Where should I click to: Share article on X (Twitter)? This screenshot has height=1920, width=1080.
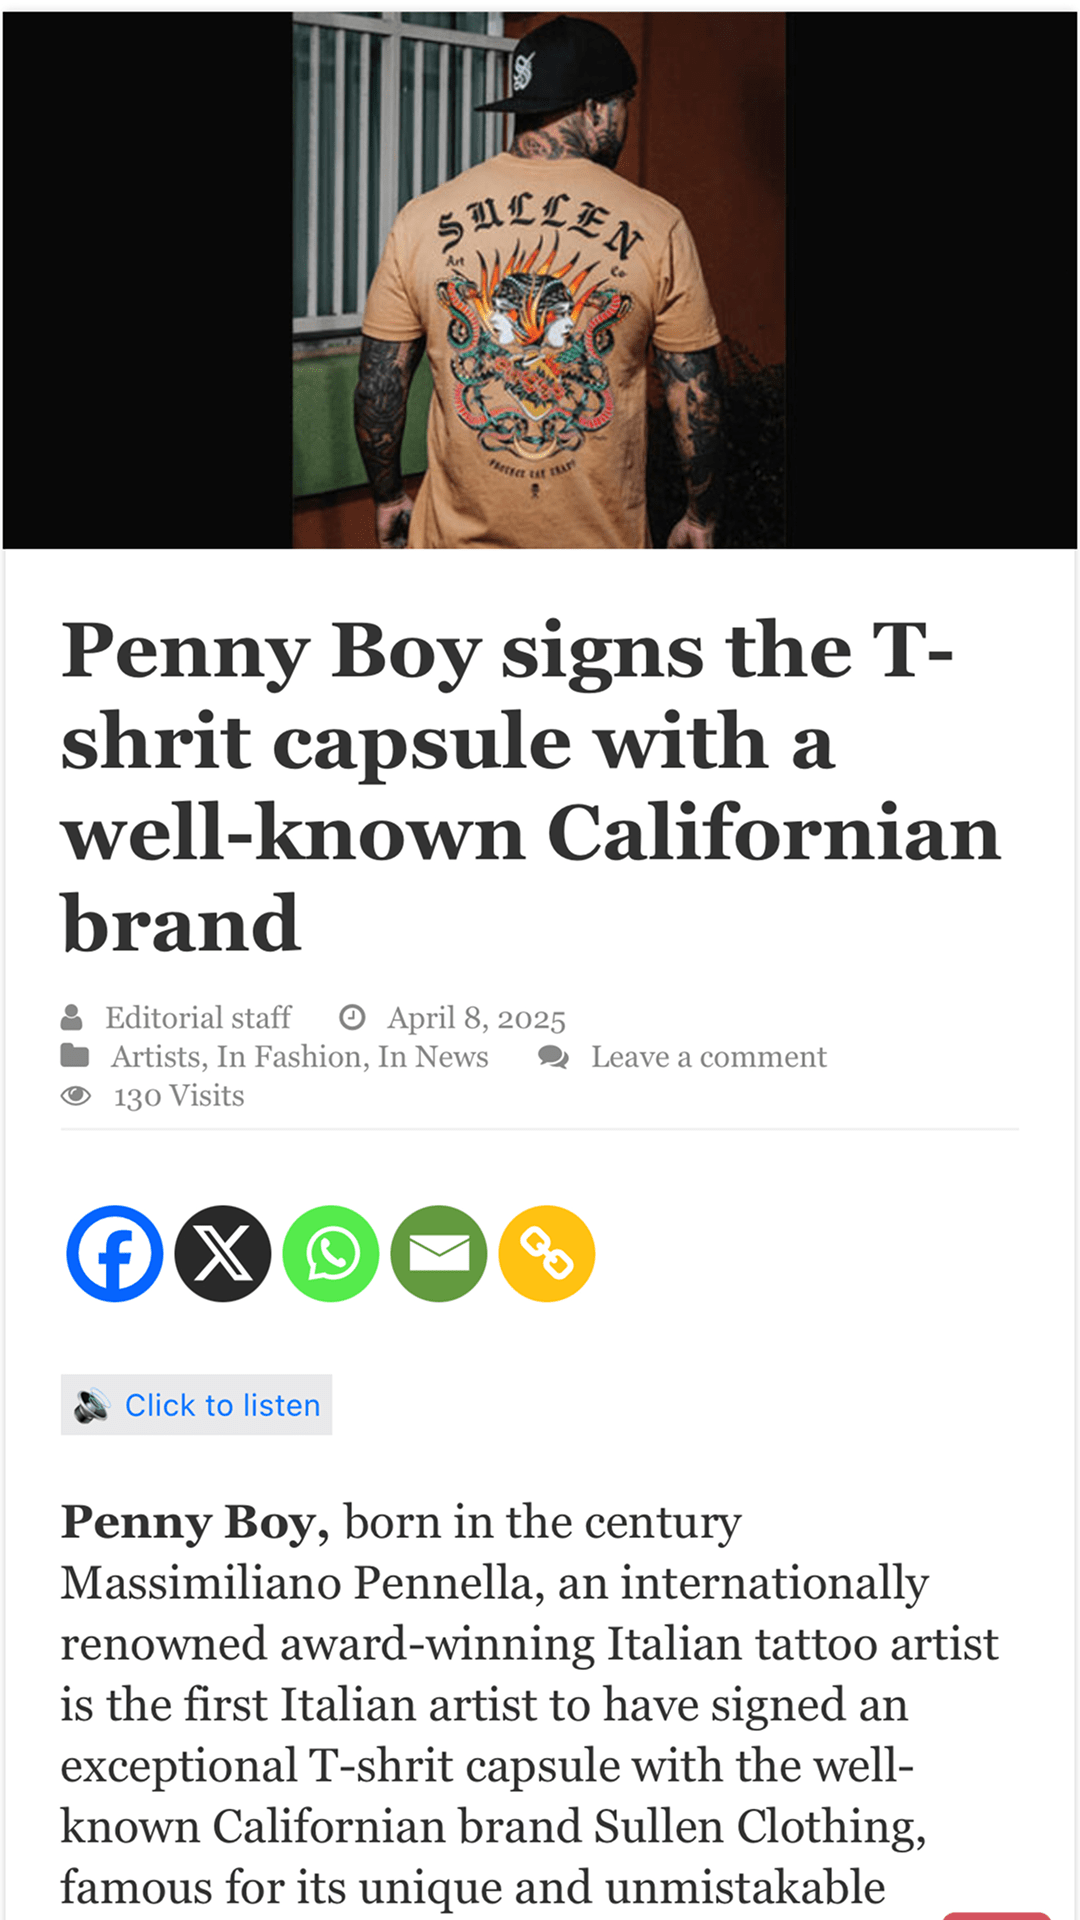pos(222,1253)
